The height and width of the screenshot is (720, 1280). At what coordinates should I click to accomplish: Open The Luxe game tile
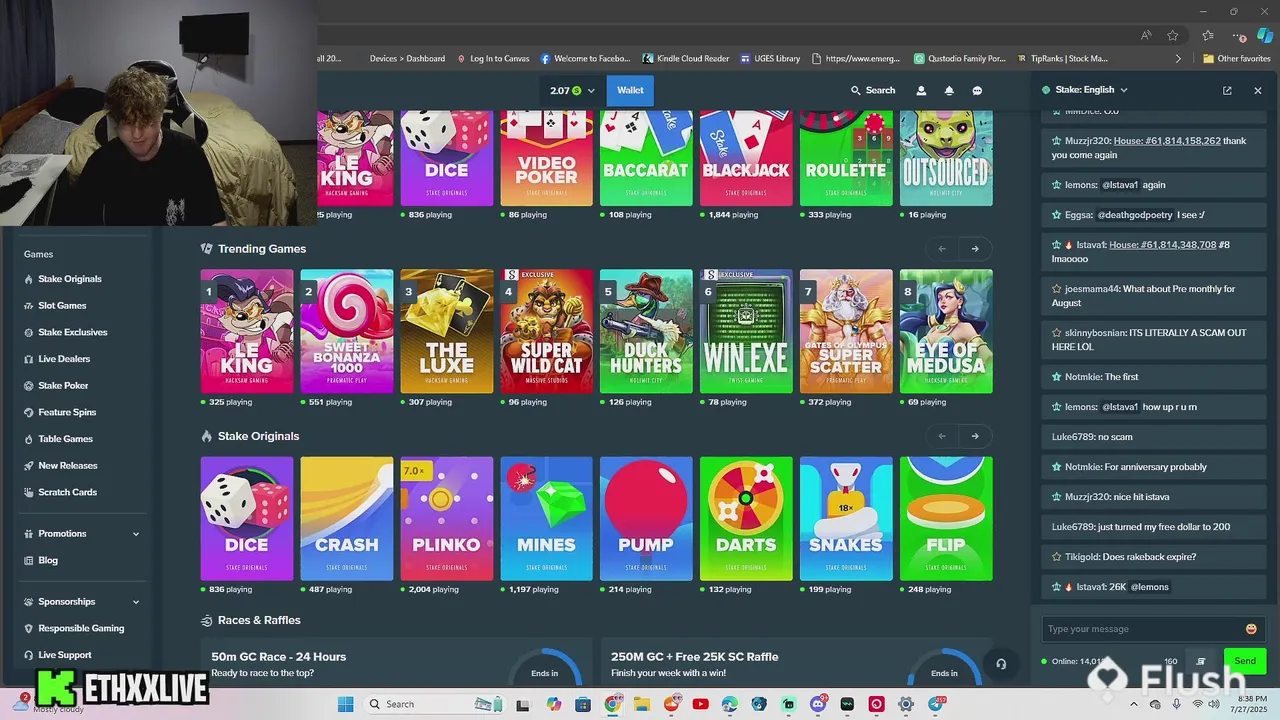pos(447,331)
